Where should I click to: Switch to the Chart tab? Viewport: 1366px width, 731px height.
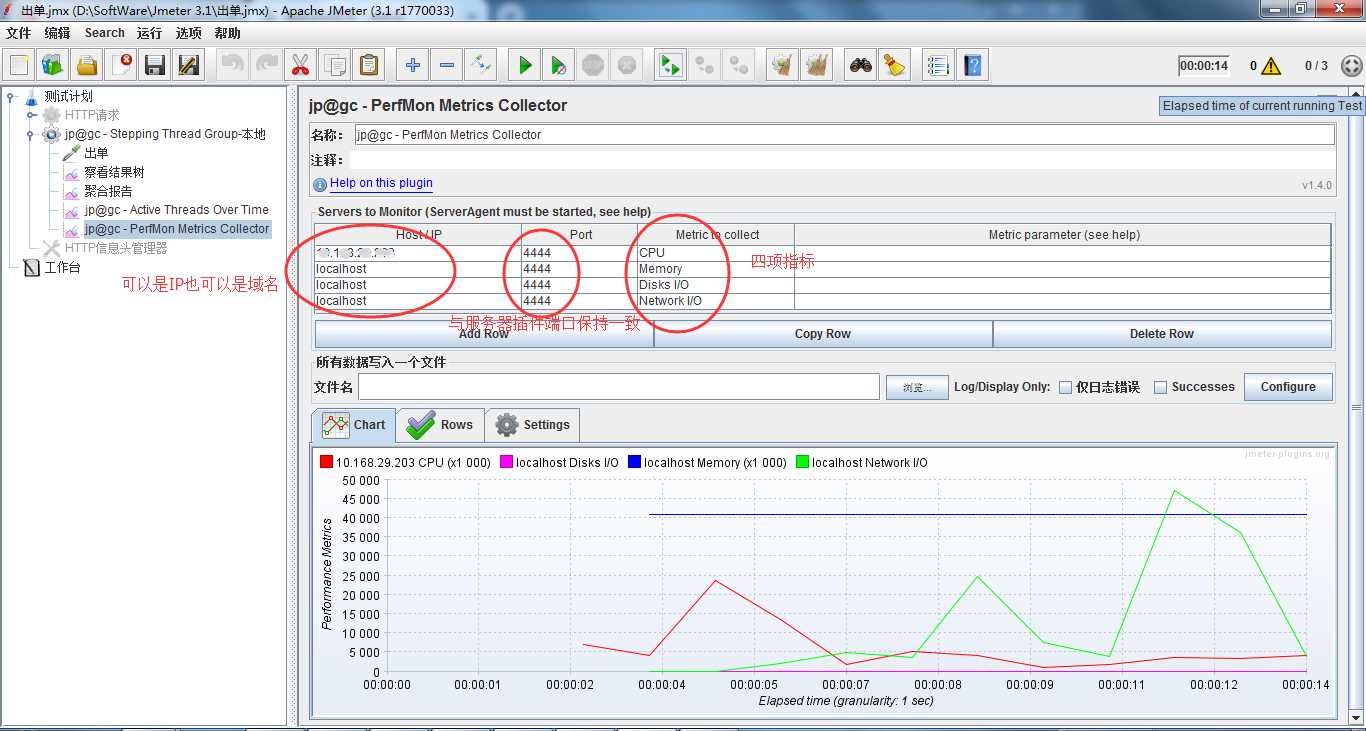tap(354, 425)
